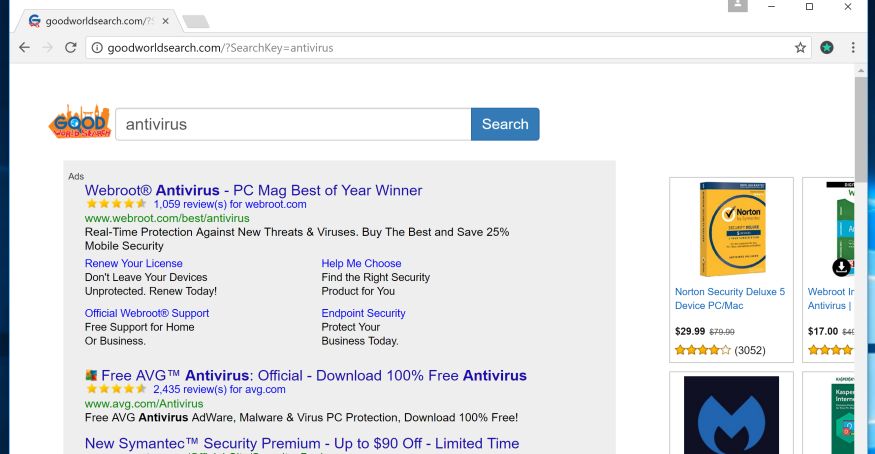
Task: View site information icon in address bar
Action: coord(97,47)
